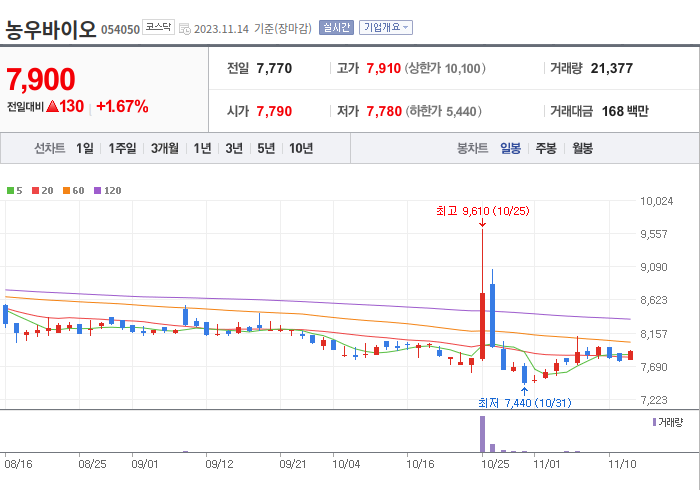
Task: Click the green 5-day moving average swatch
Action: (10, 191)
